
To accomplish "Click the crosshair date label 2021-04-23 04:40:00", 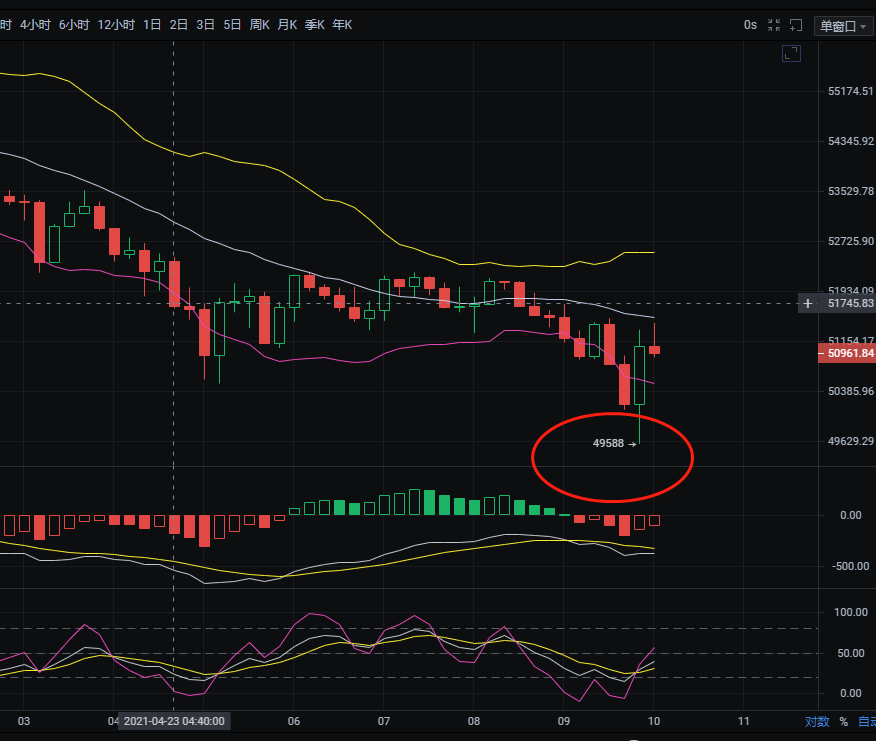I will [174, 721].
